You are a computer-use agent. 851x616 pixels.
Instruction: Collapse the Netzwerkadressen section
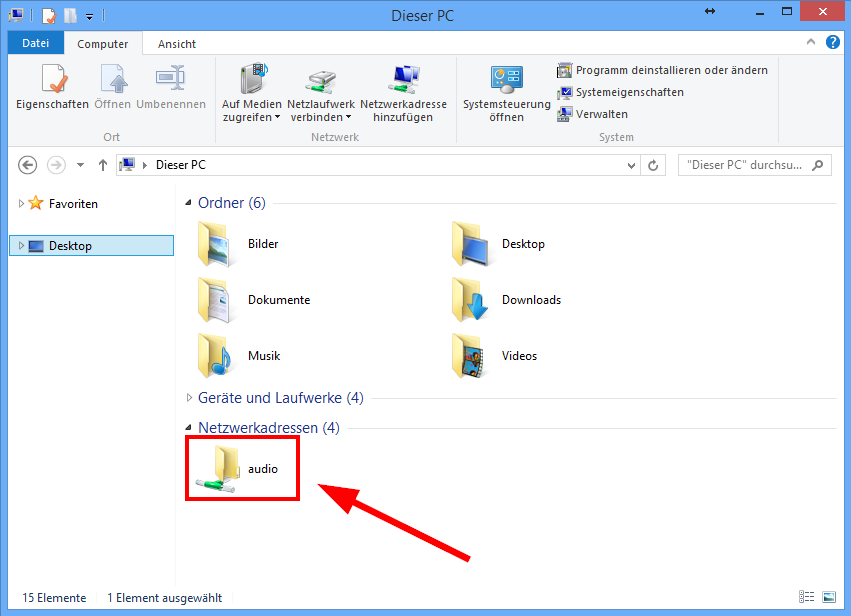pos(190,428)
